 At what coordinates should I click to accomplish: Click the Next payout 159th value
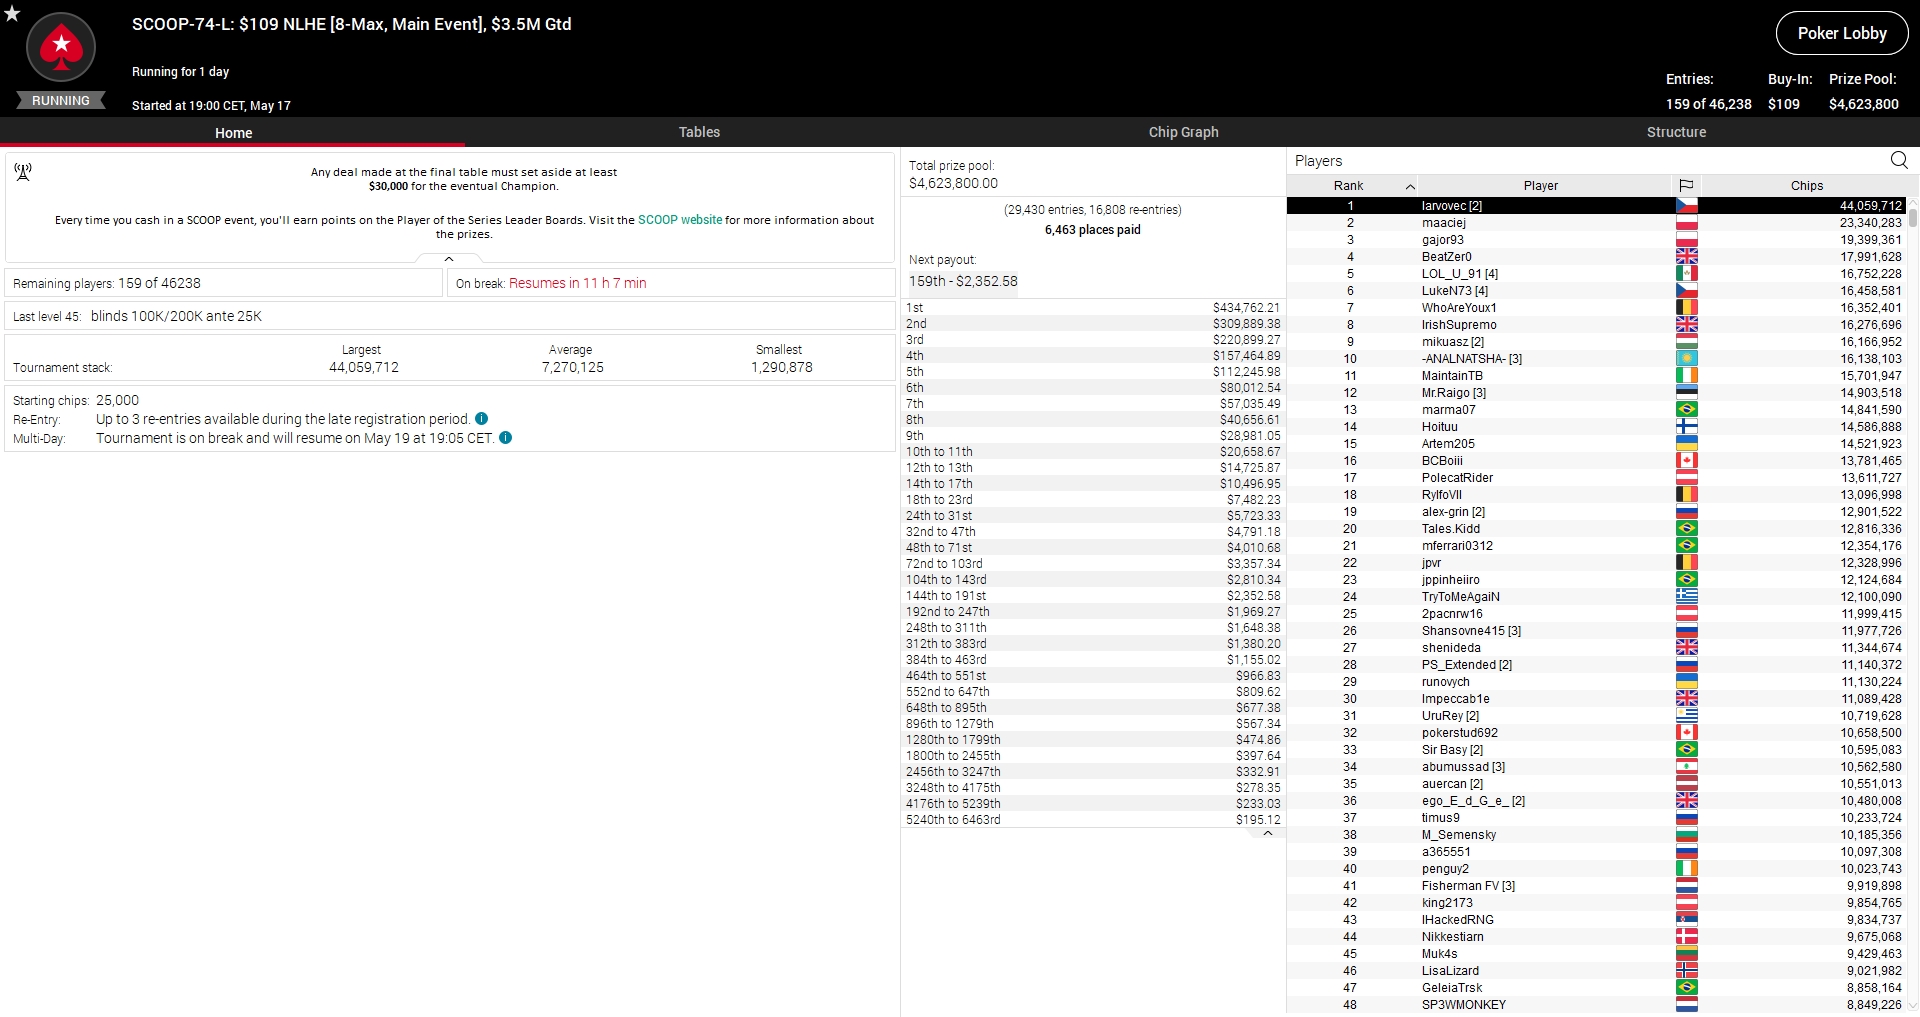coord(963,281)
